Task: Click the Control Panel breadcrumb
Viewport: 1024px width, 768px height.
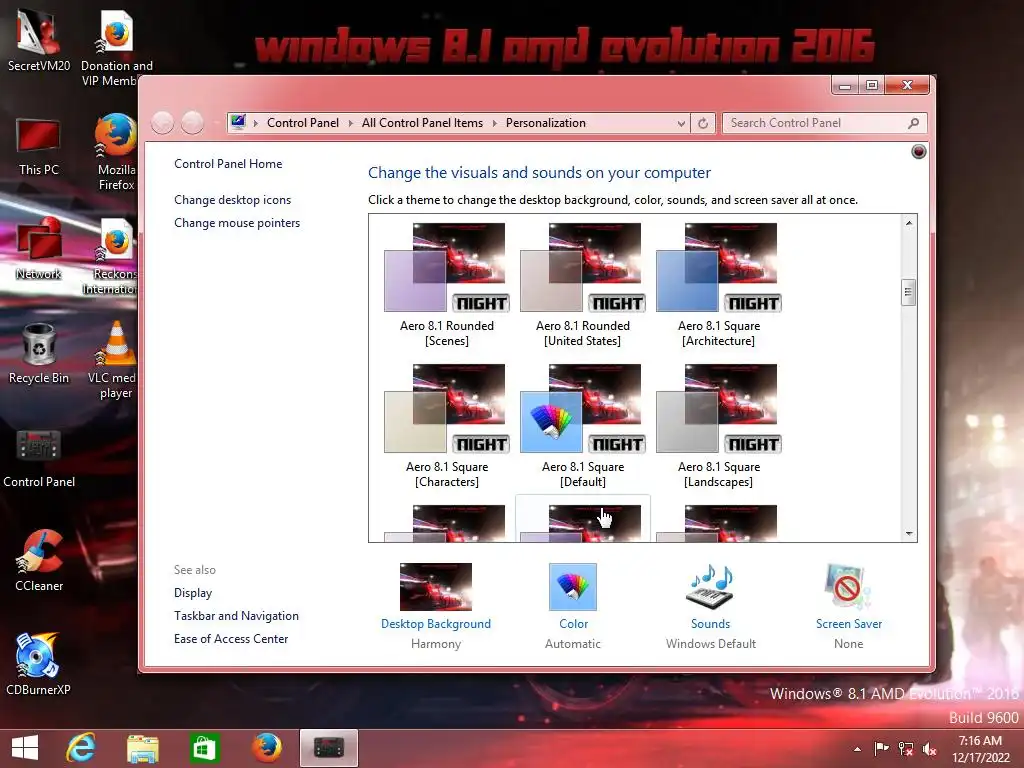Action: pyautogui.click(x=302, y=123)
